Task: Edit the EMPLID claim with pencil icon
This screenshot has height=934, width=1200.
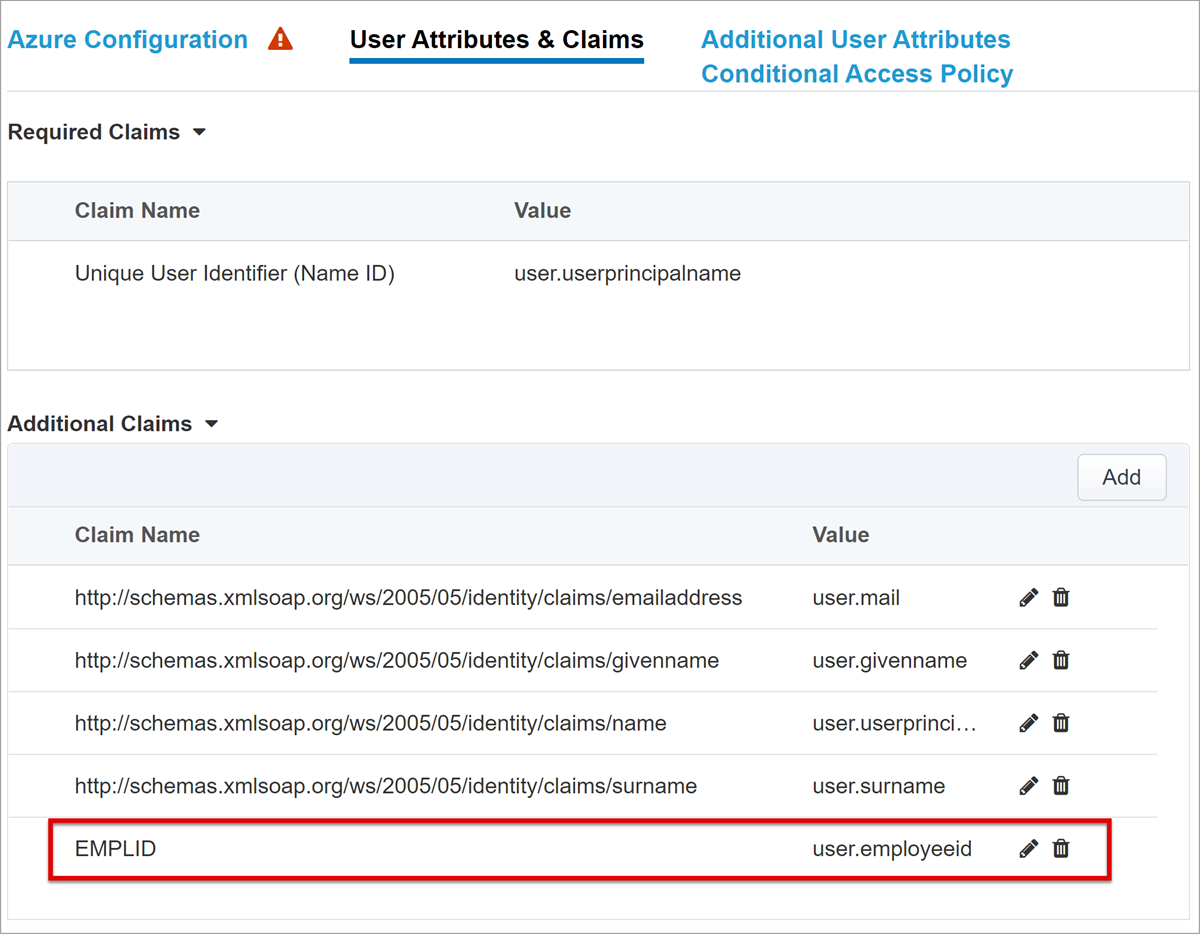Action: [1028, 849]
